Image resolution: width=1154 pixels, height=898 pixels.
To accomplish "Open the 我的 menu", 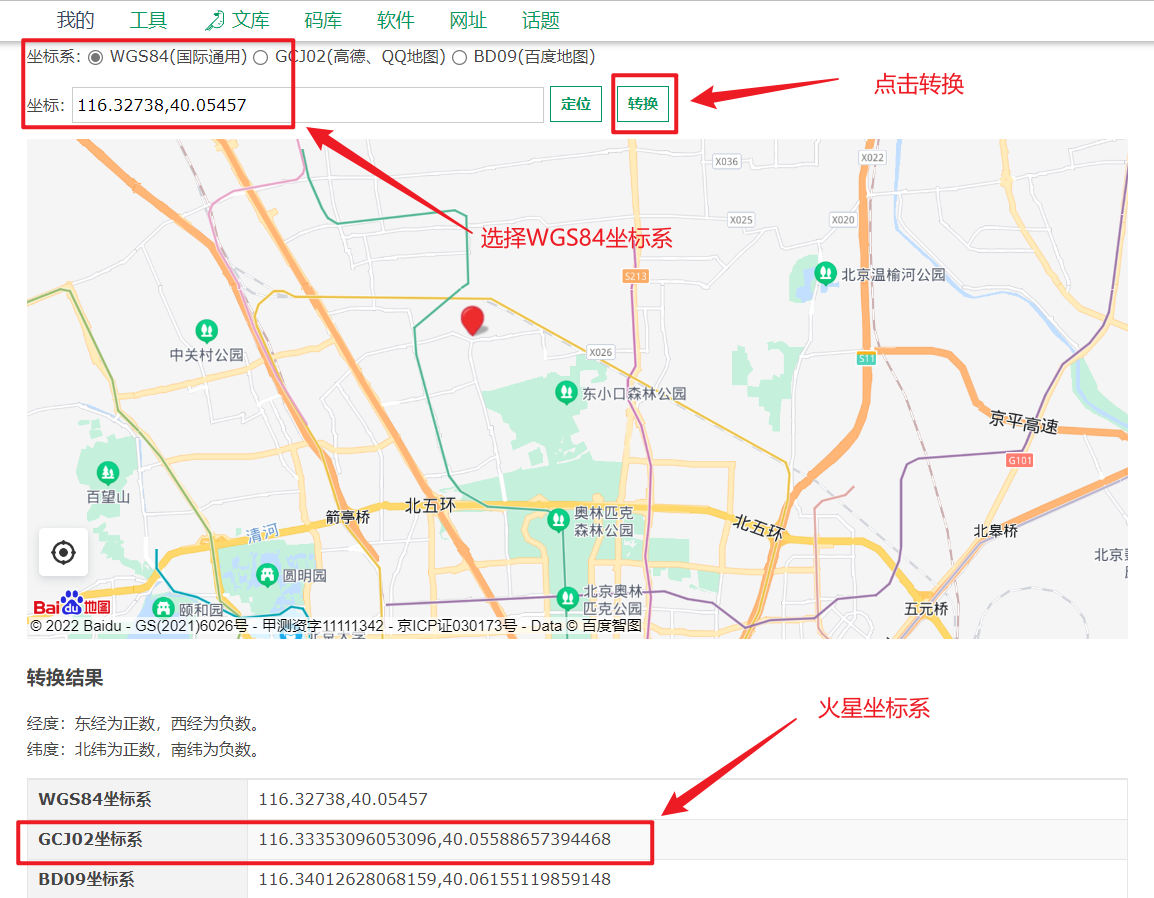I will click(76, 20).
